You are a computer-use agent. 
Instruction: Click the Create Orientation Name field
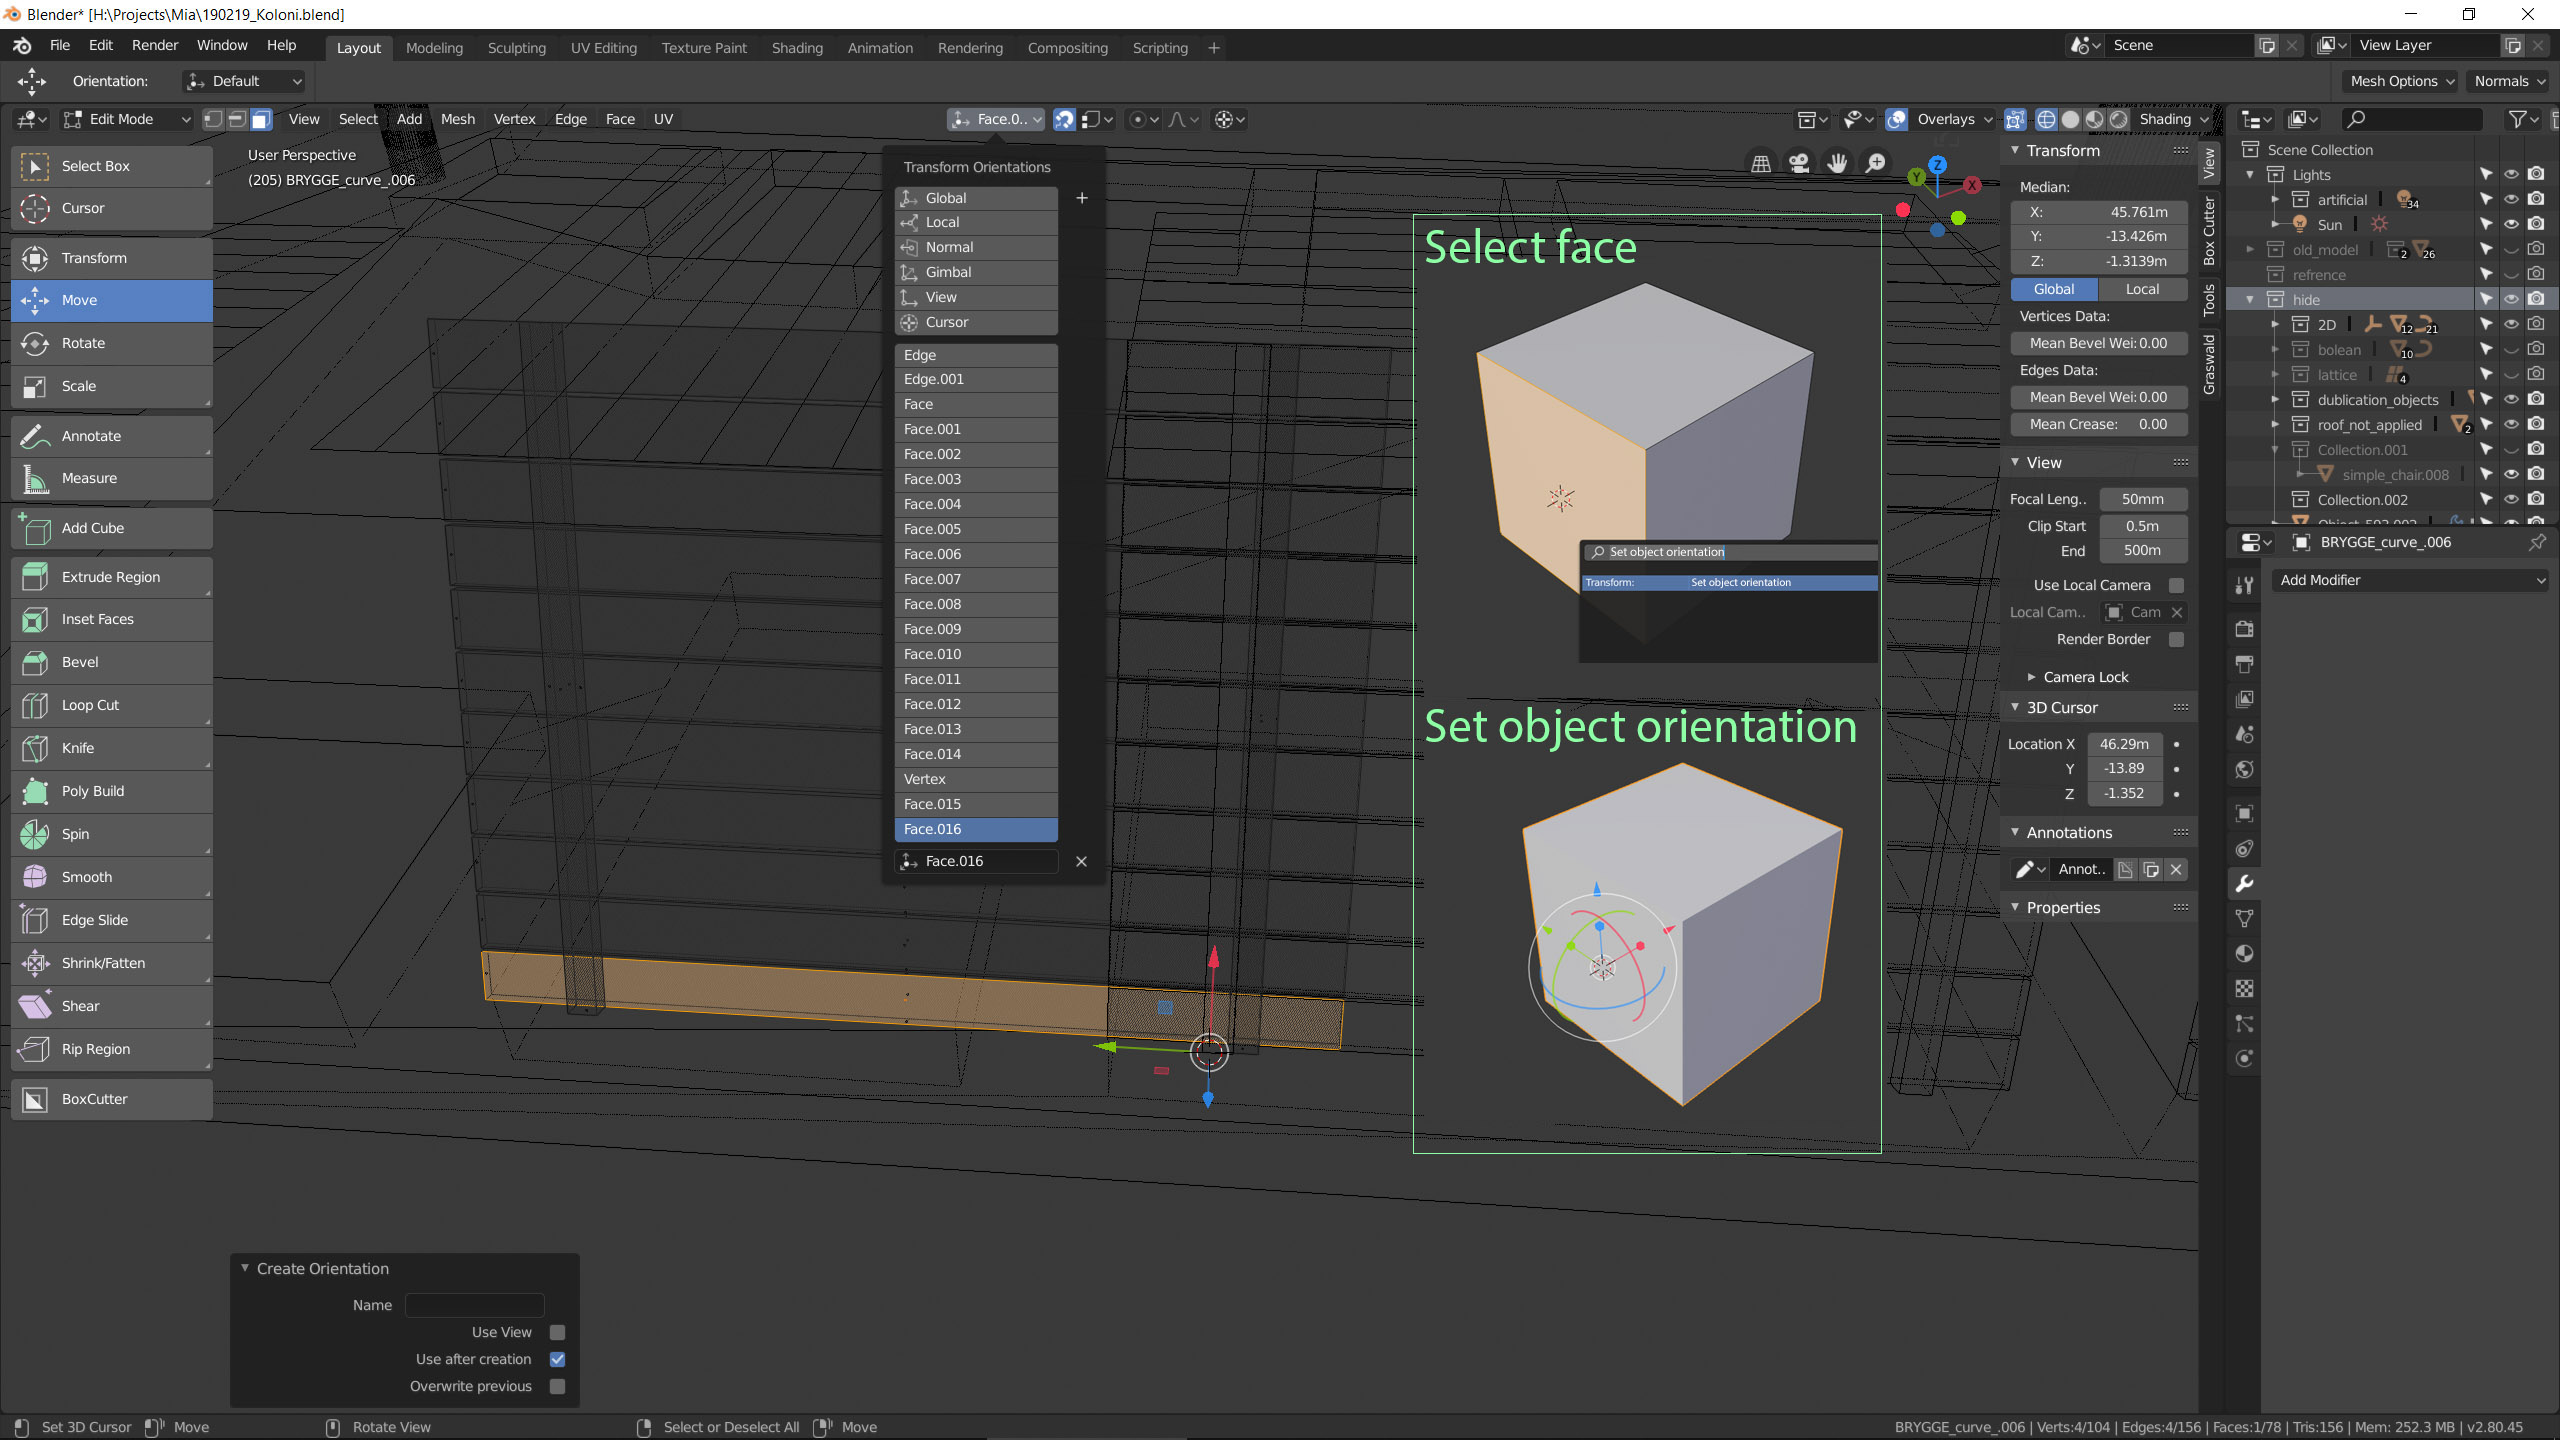click(x=475, y=1305)
